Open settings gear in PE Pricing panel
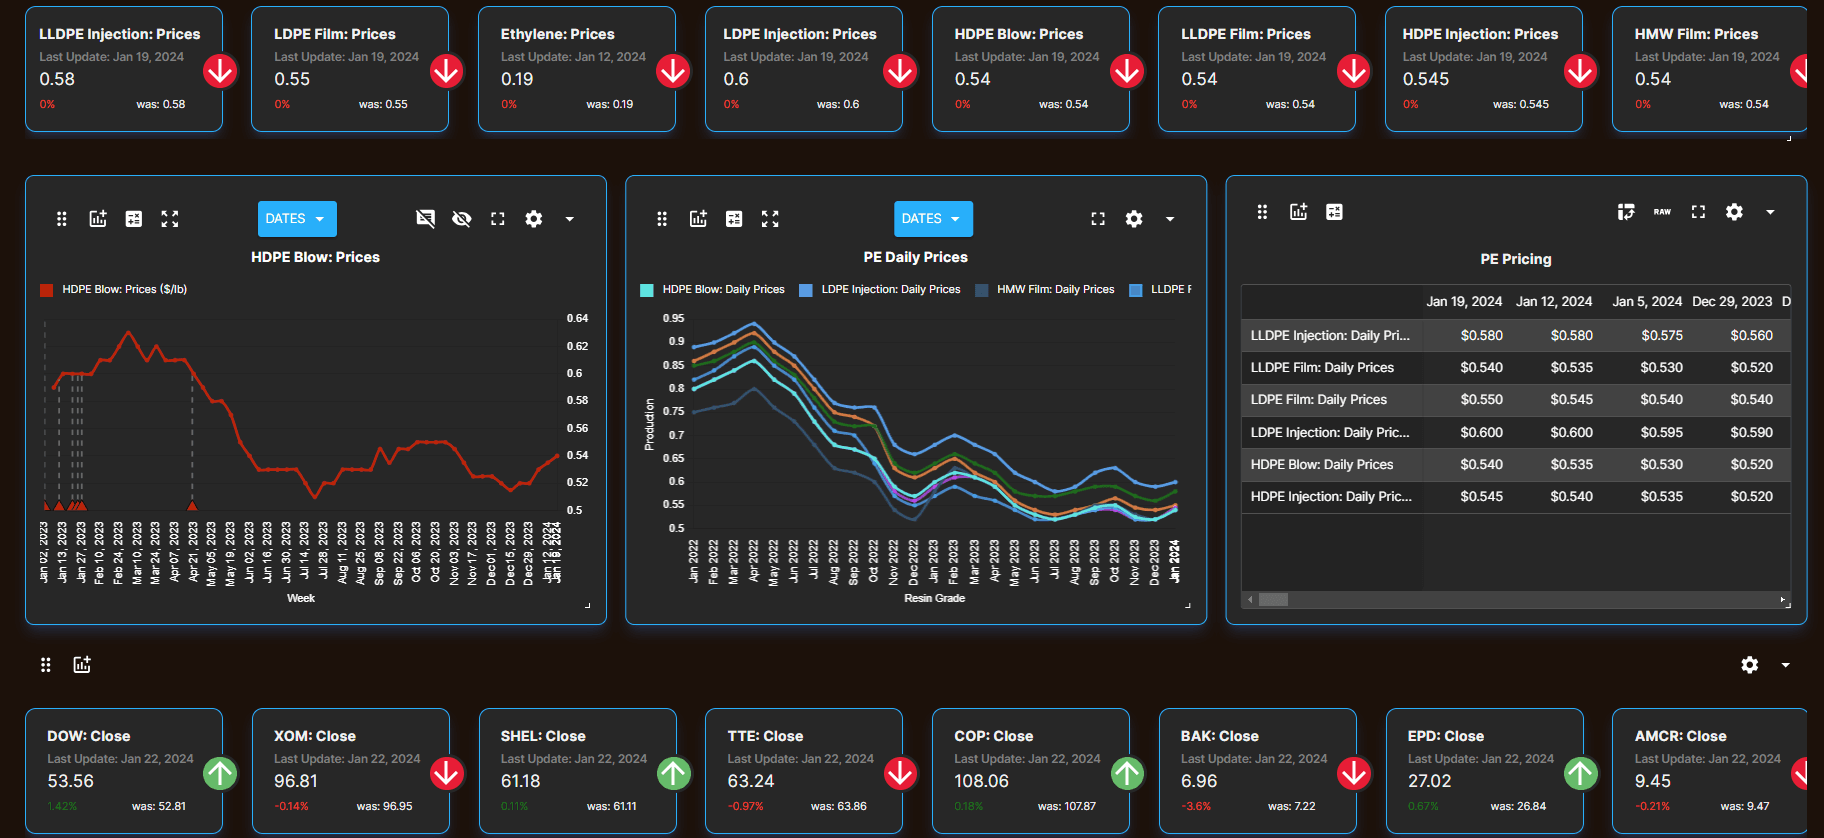 click(1734, 212)
